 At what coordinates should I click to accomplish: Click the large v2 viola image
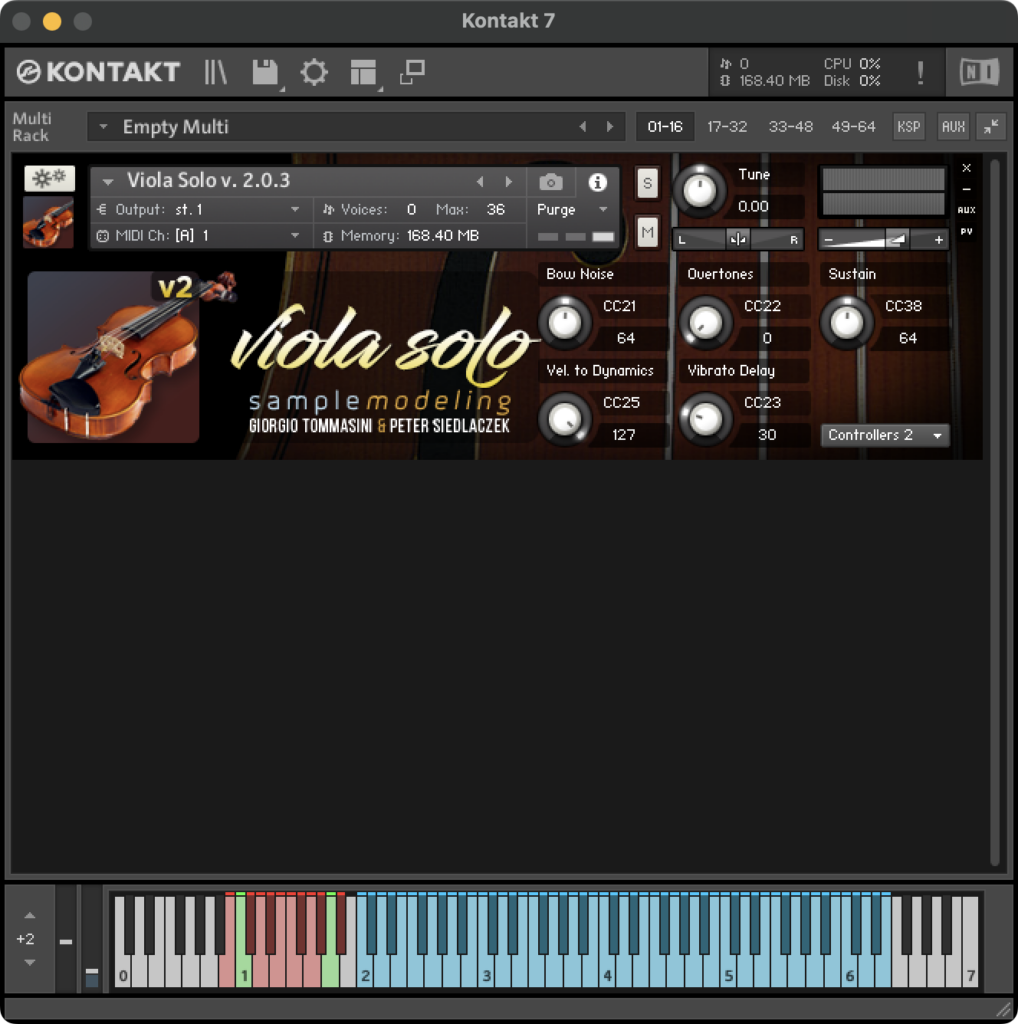pos(113,357)
